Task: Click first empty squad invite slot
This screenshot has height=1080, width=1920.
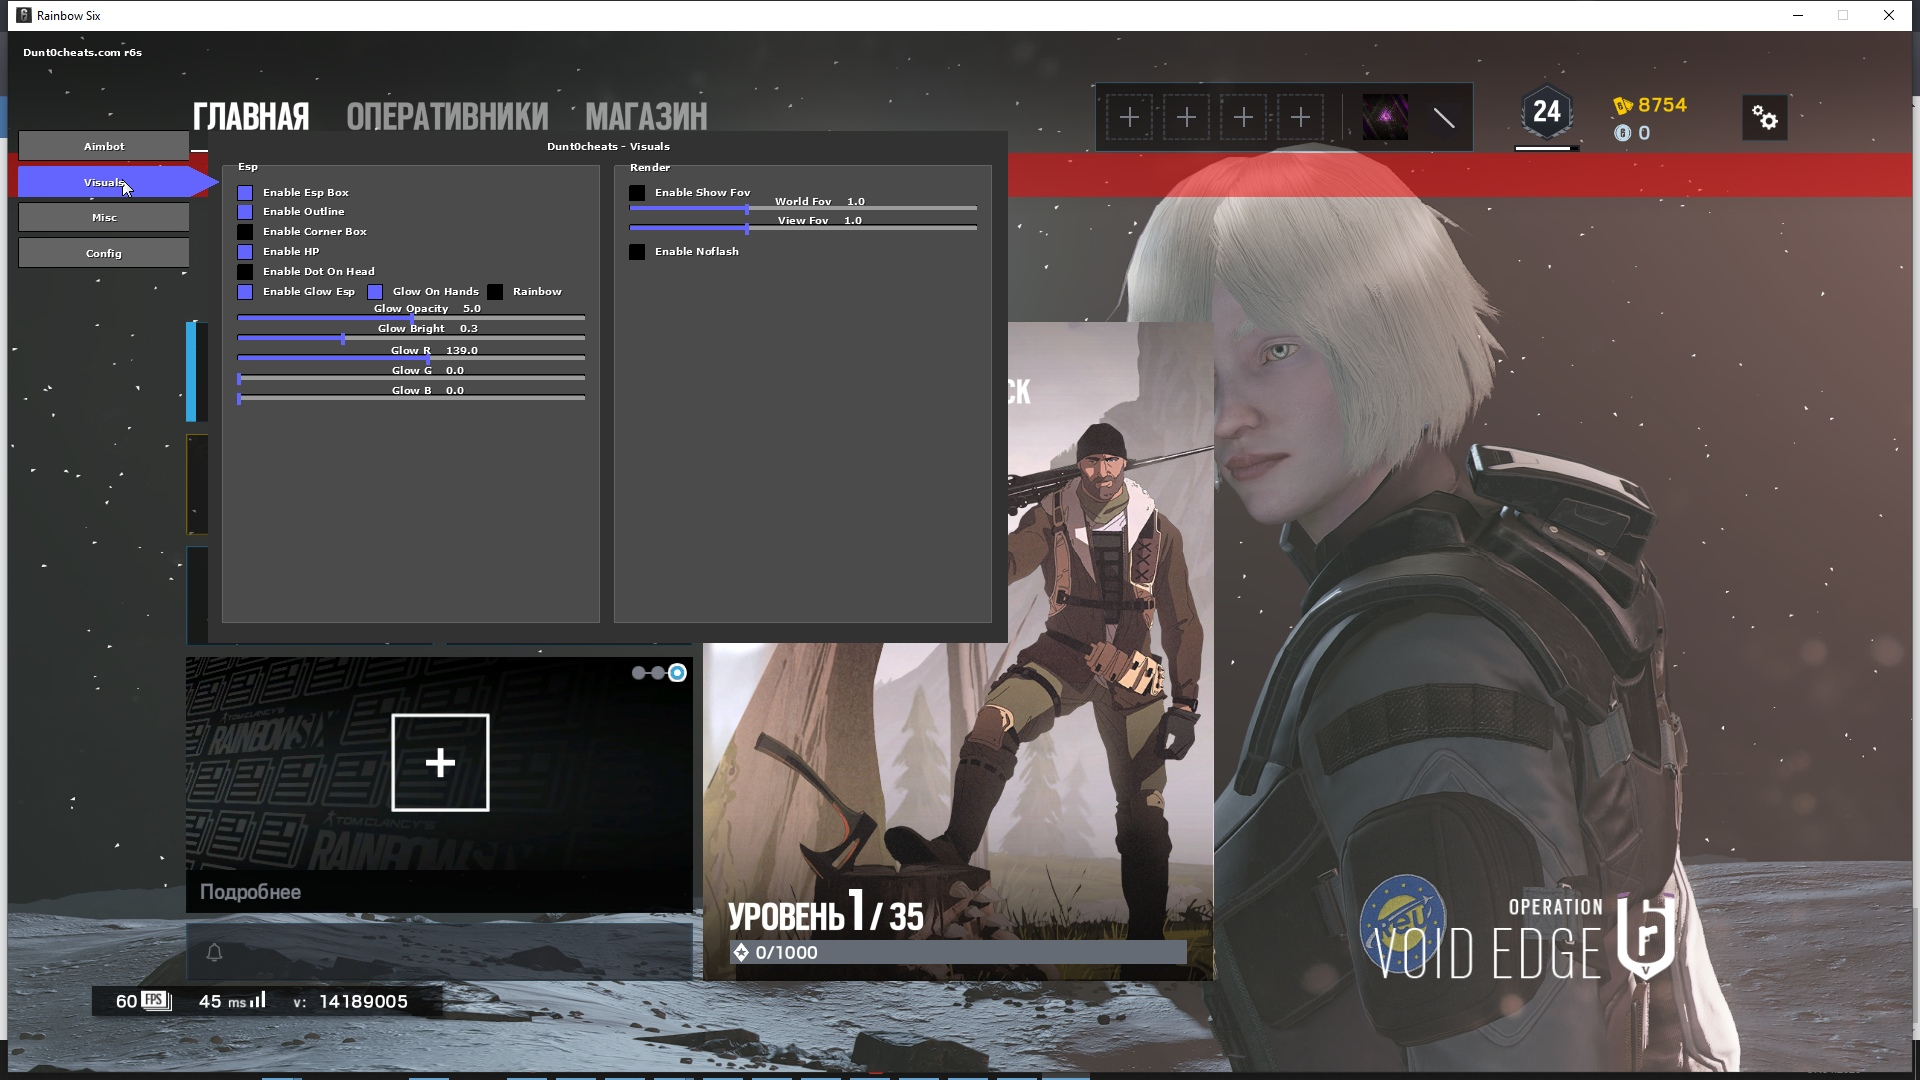Action: coord(1130,118)
